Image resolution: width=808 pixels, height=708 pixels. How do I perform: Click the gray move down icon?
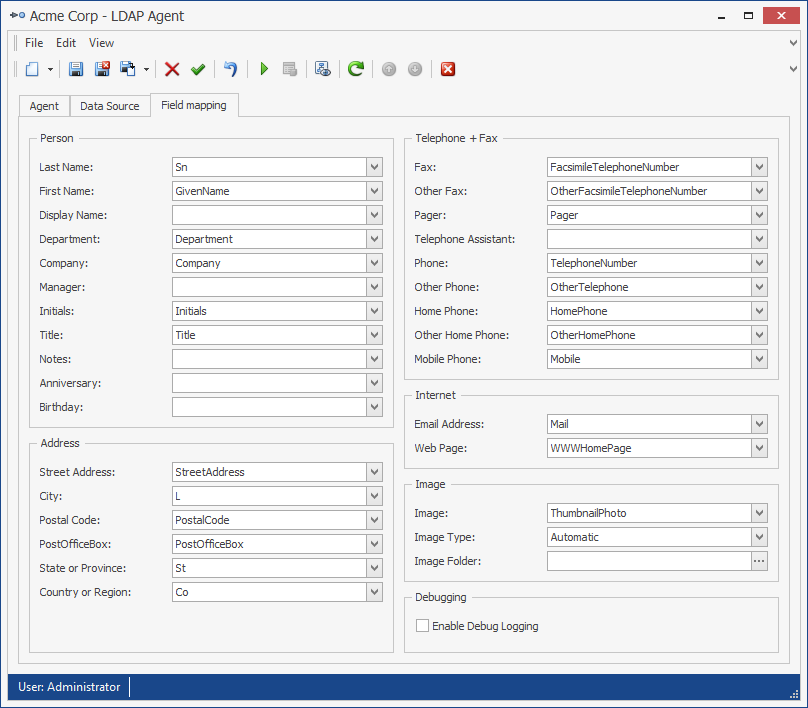click(415, 69)
